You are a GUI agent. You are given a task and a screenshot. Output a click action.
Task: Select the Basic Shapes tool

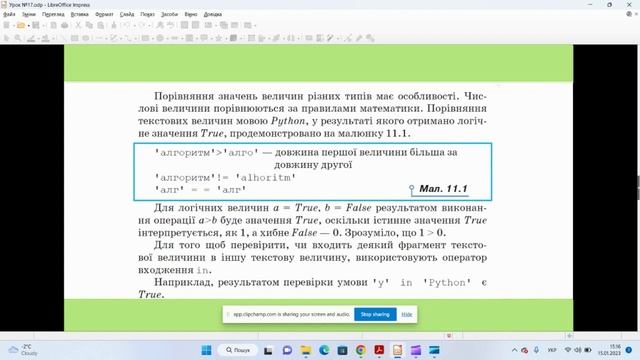click(146, 38)
